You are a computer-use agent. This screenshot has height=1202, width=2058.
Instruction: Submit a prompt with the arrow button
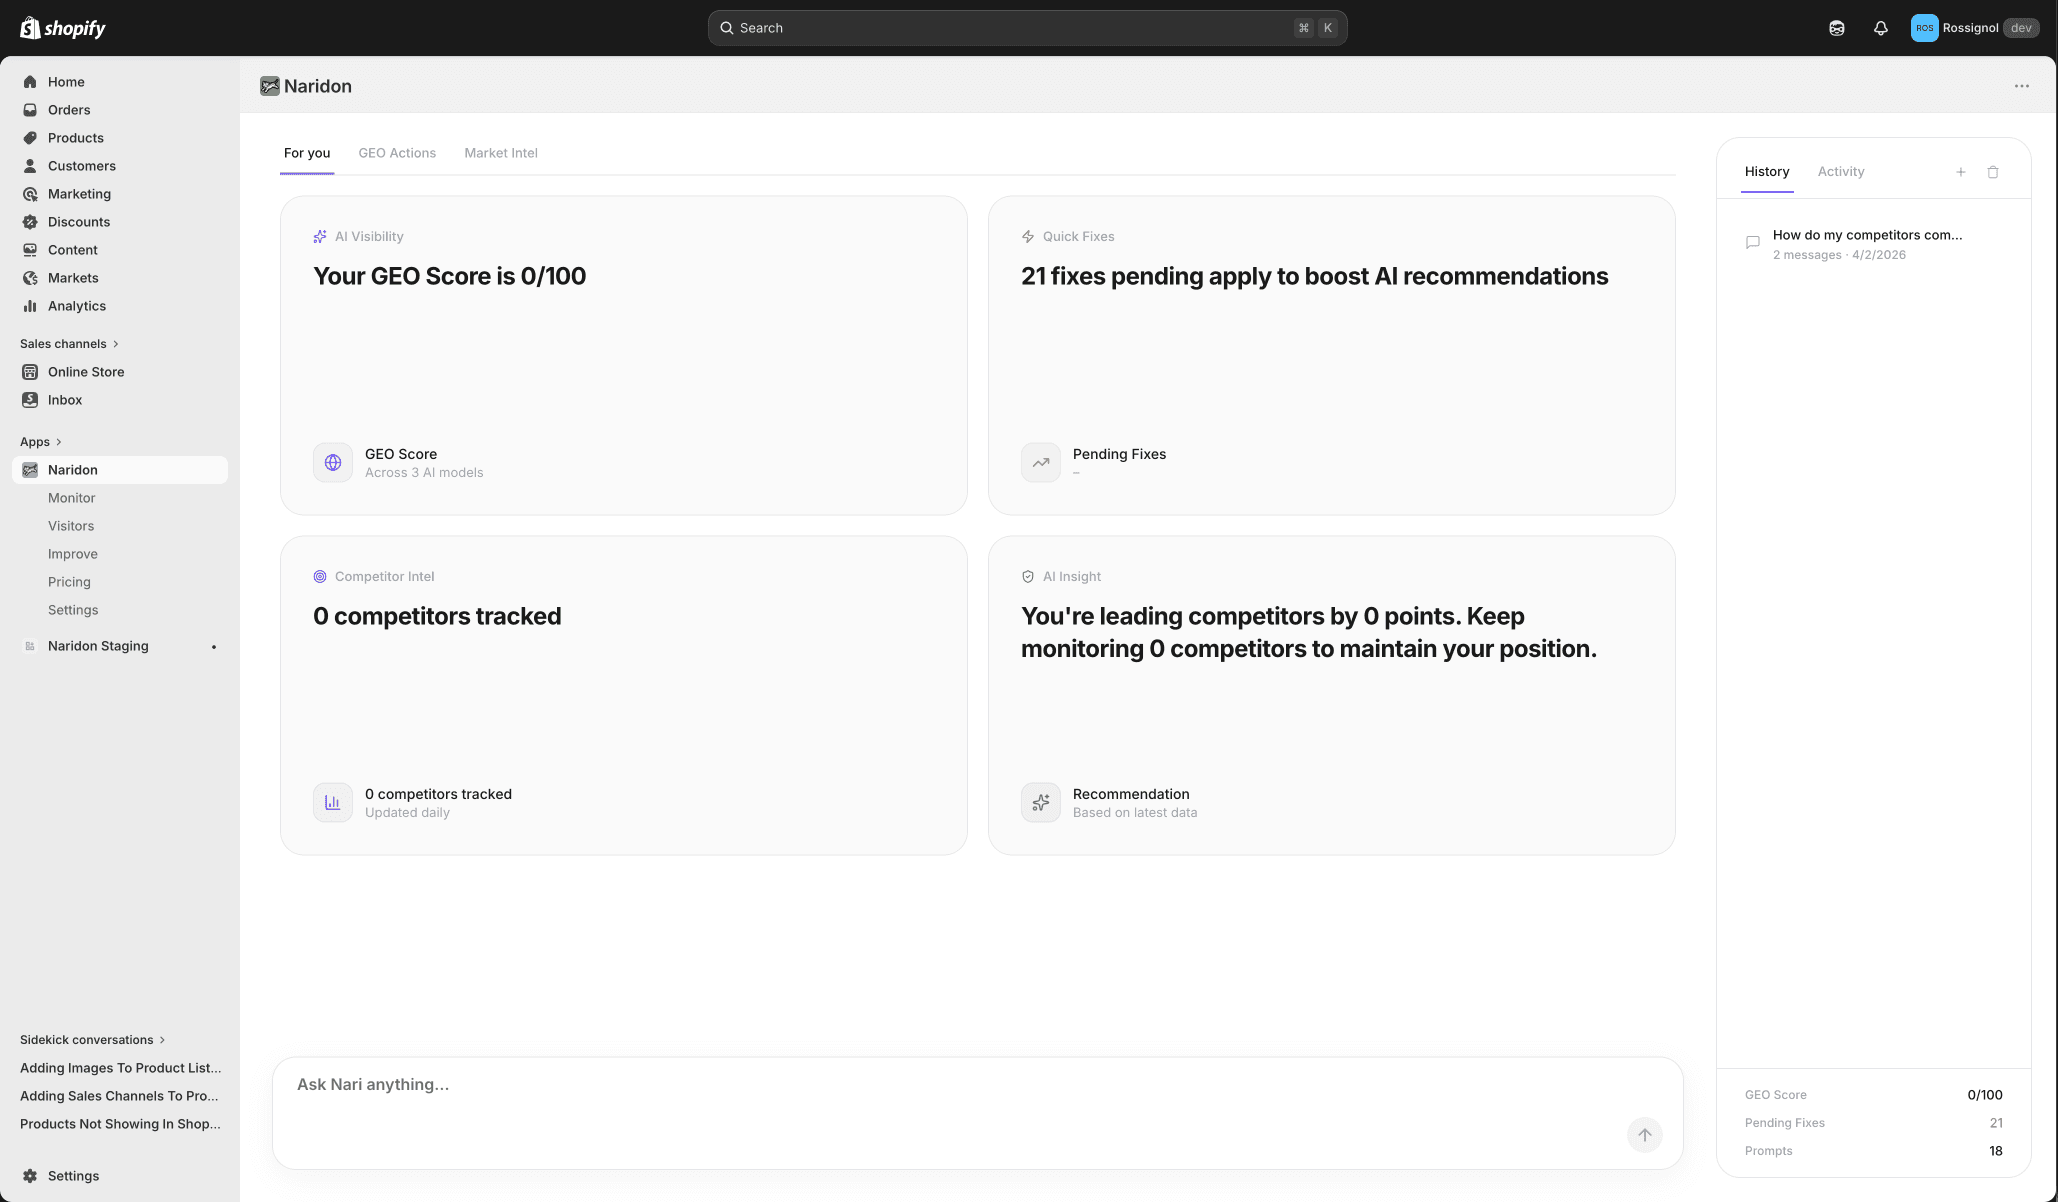click(x=1644, y=1135)
